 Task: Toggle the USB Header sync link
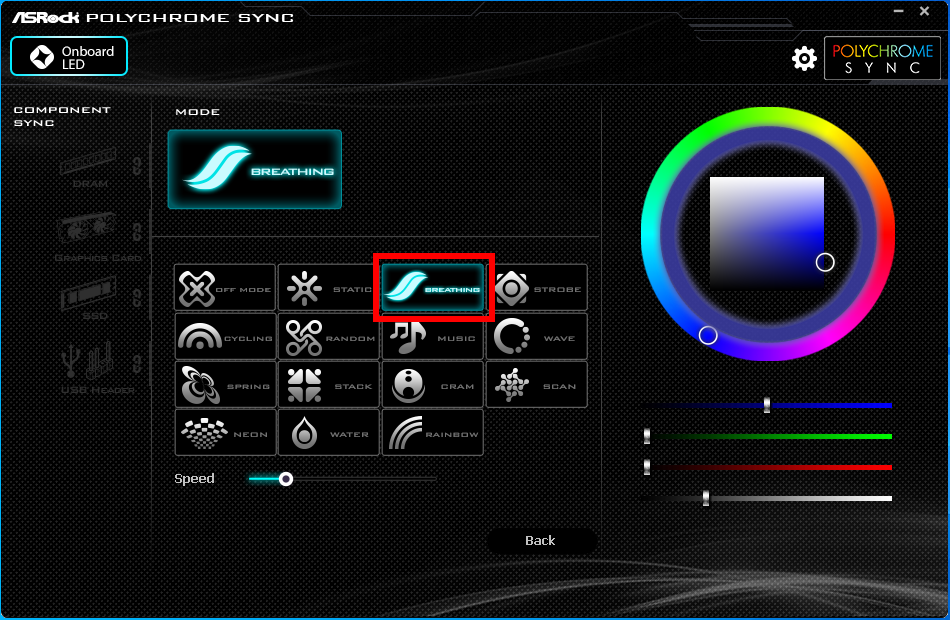[138, 363]
